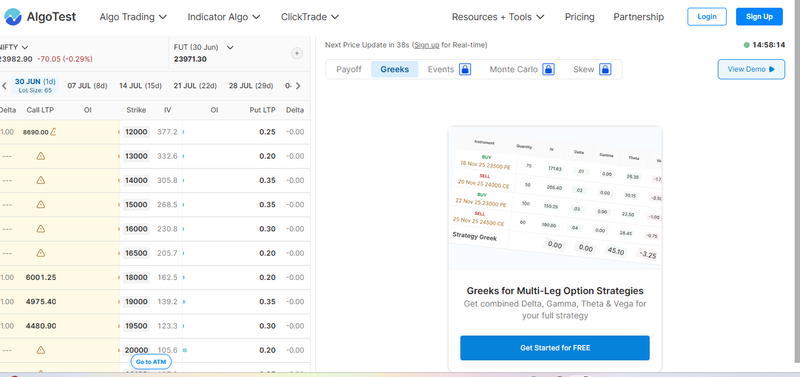Click the AlgoTest logo

pyautogui.click(x=40, y=17)
